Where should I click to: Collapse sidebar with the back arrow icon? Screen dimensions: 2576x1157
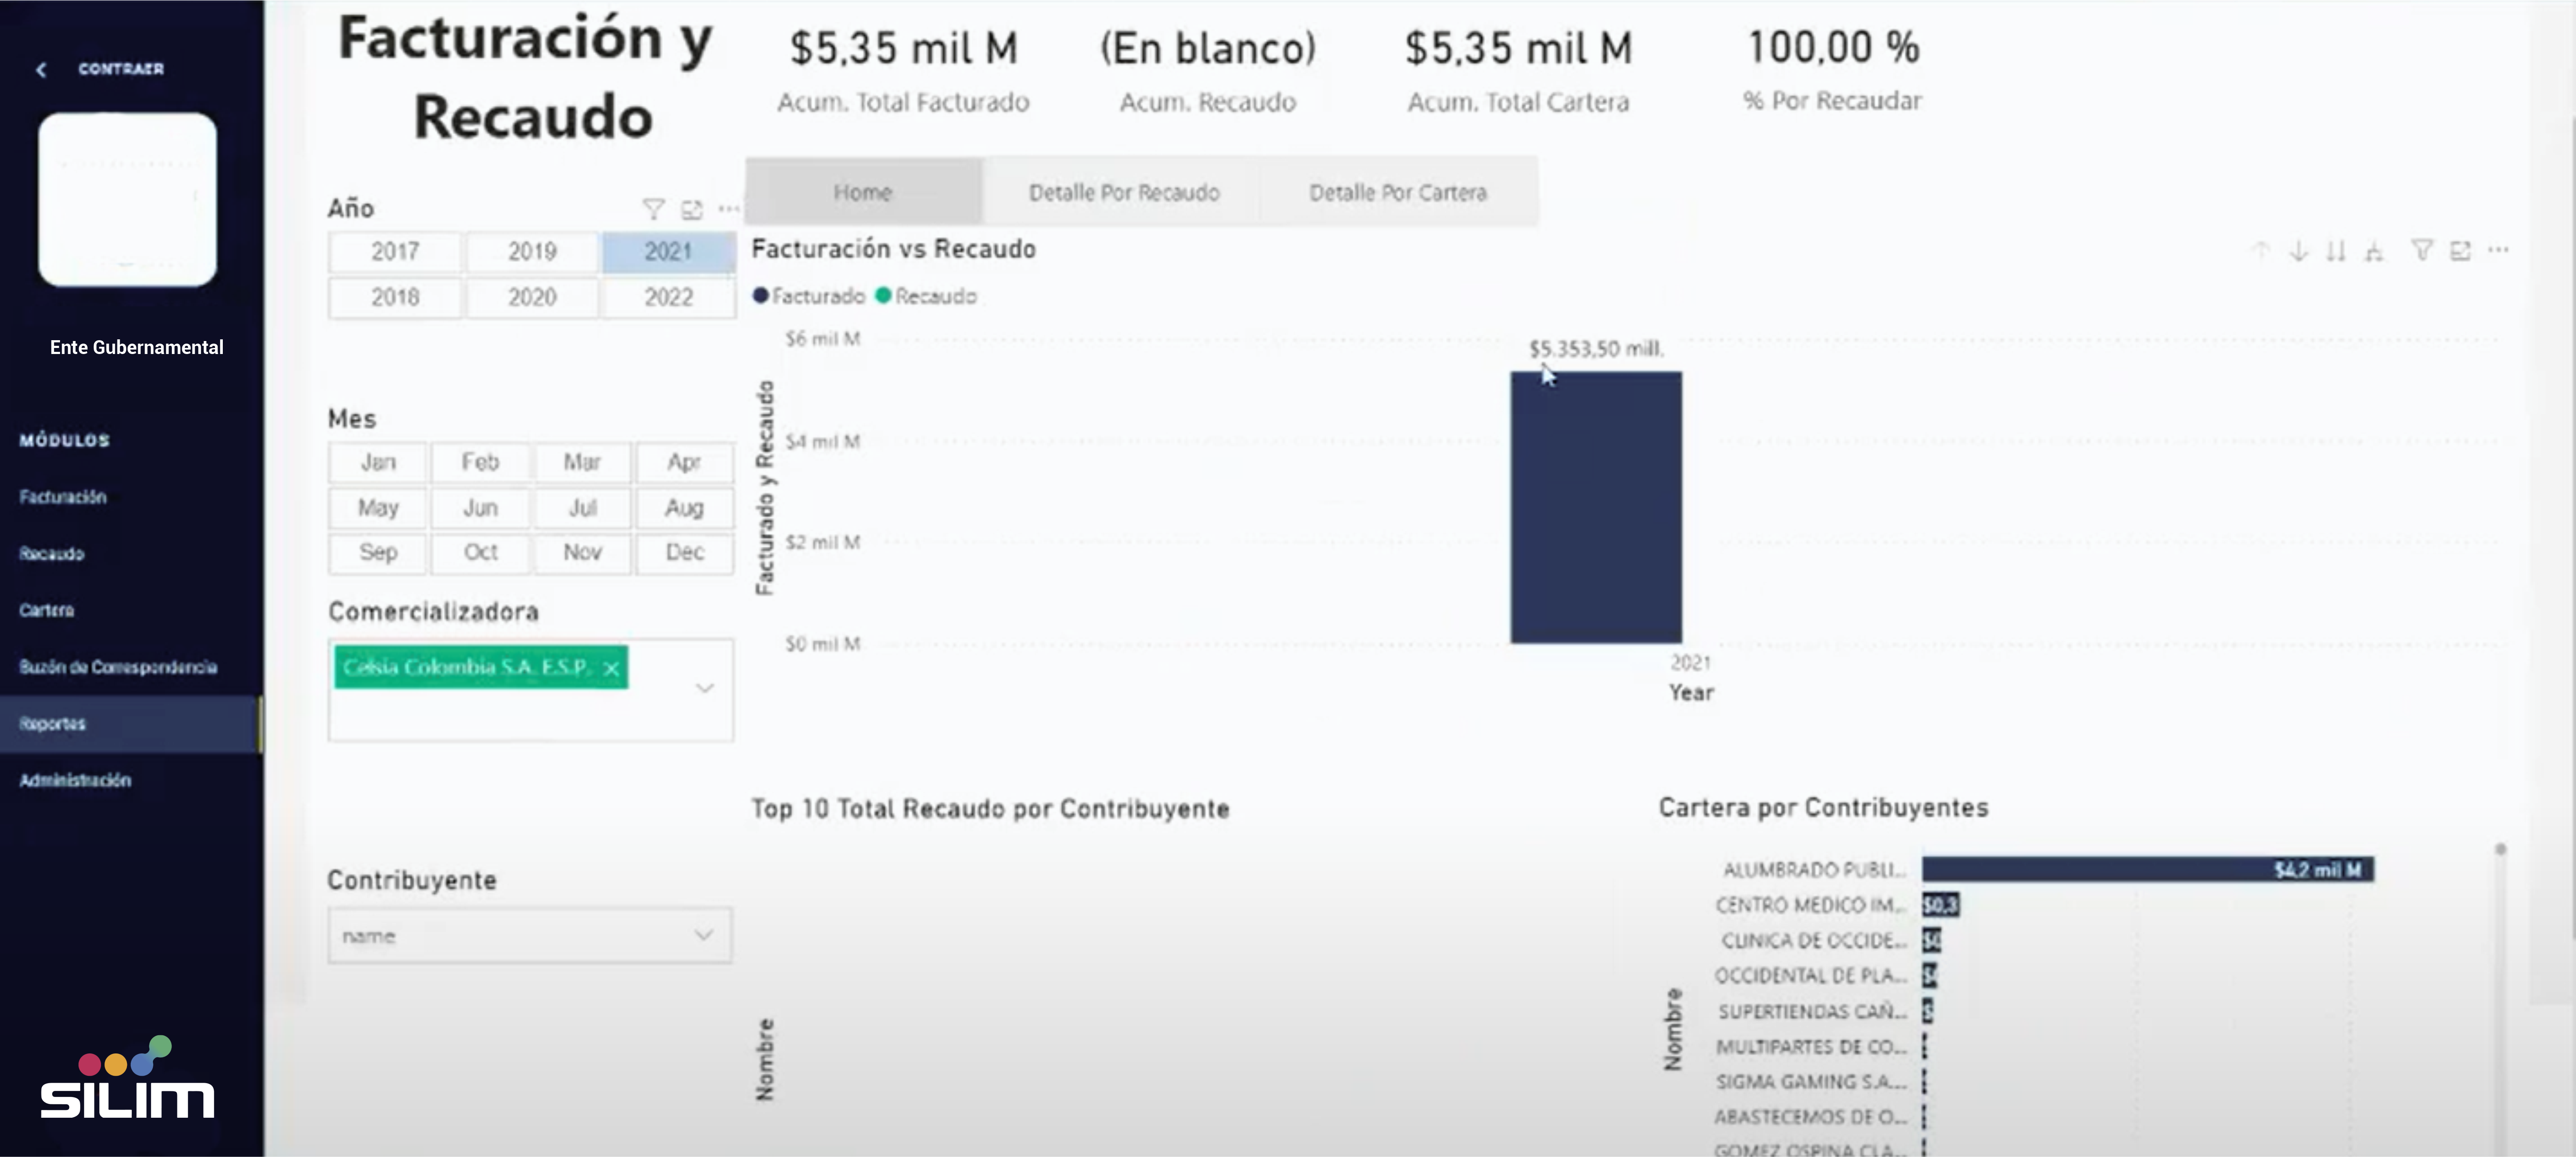tap(41, 69)
